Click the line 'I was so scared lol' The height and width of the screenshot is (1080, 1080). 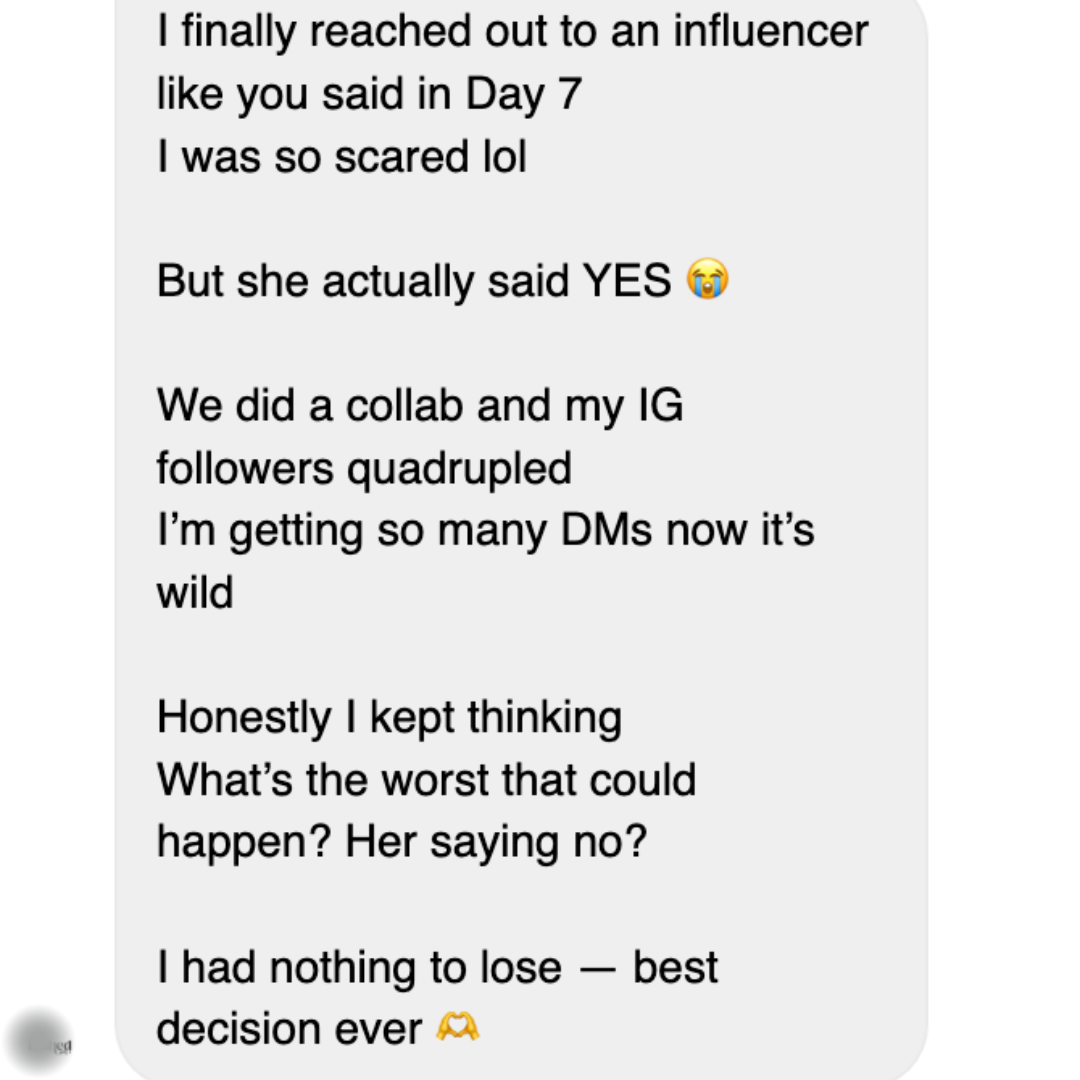pyautogui.click(x=342, y=156)
